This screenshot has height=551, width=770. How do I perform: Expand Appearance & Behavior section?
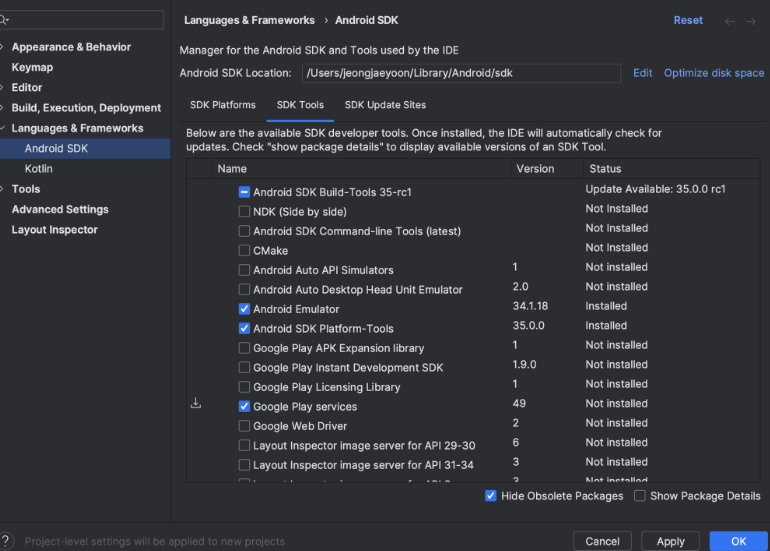2,47
